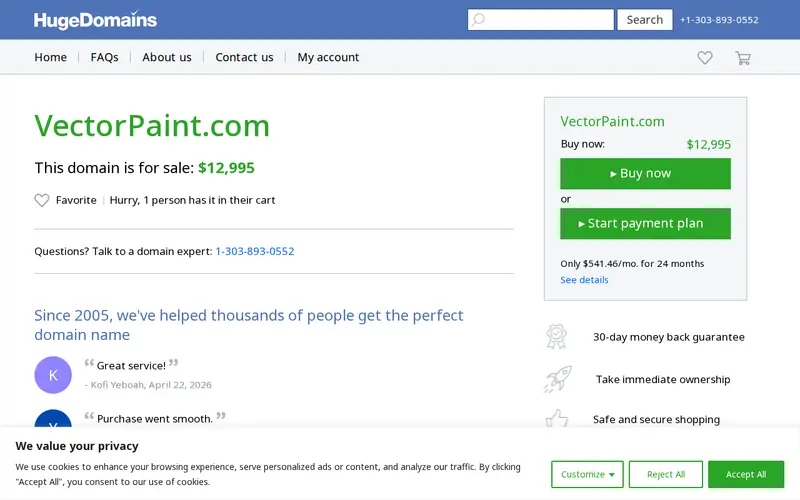Click the magnifier icon in search box
This screenshot has width=800, height=500.
pos(478,20)
